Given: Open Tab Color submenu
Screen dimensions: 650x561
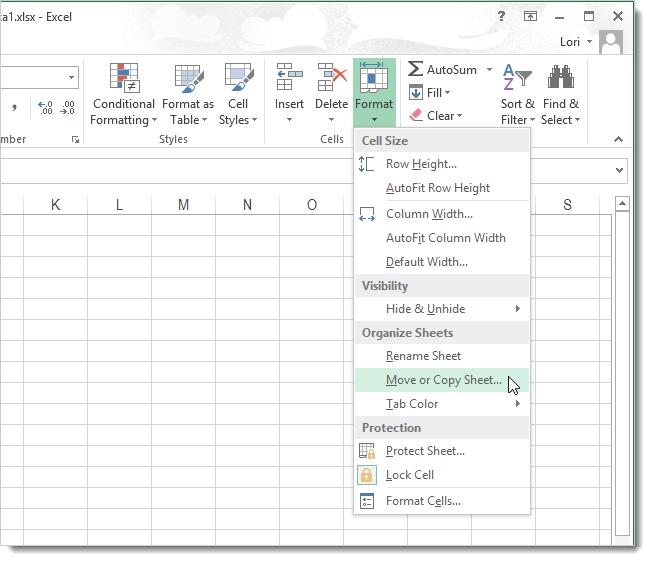Looking at the screenshot, I should tap(442, 404).
